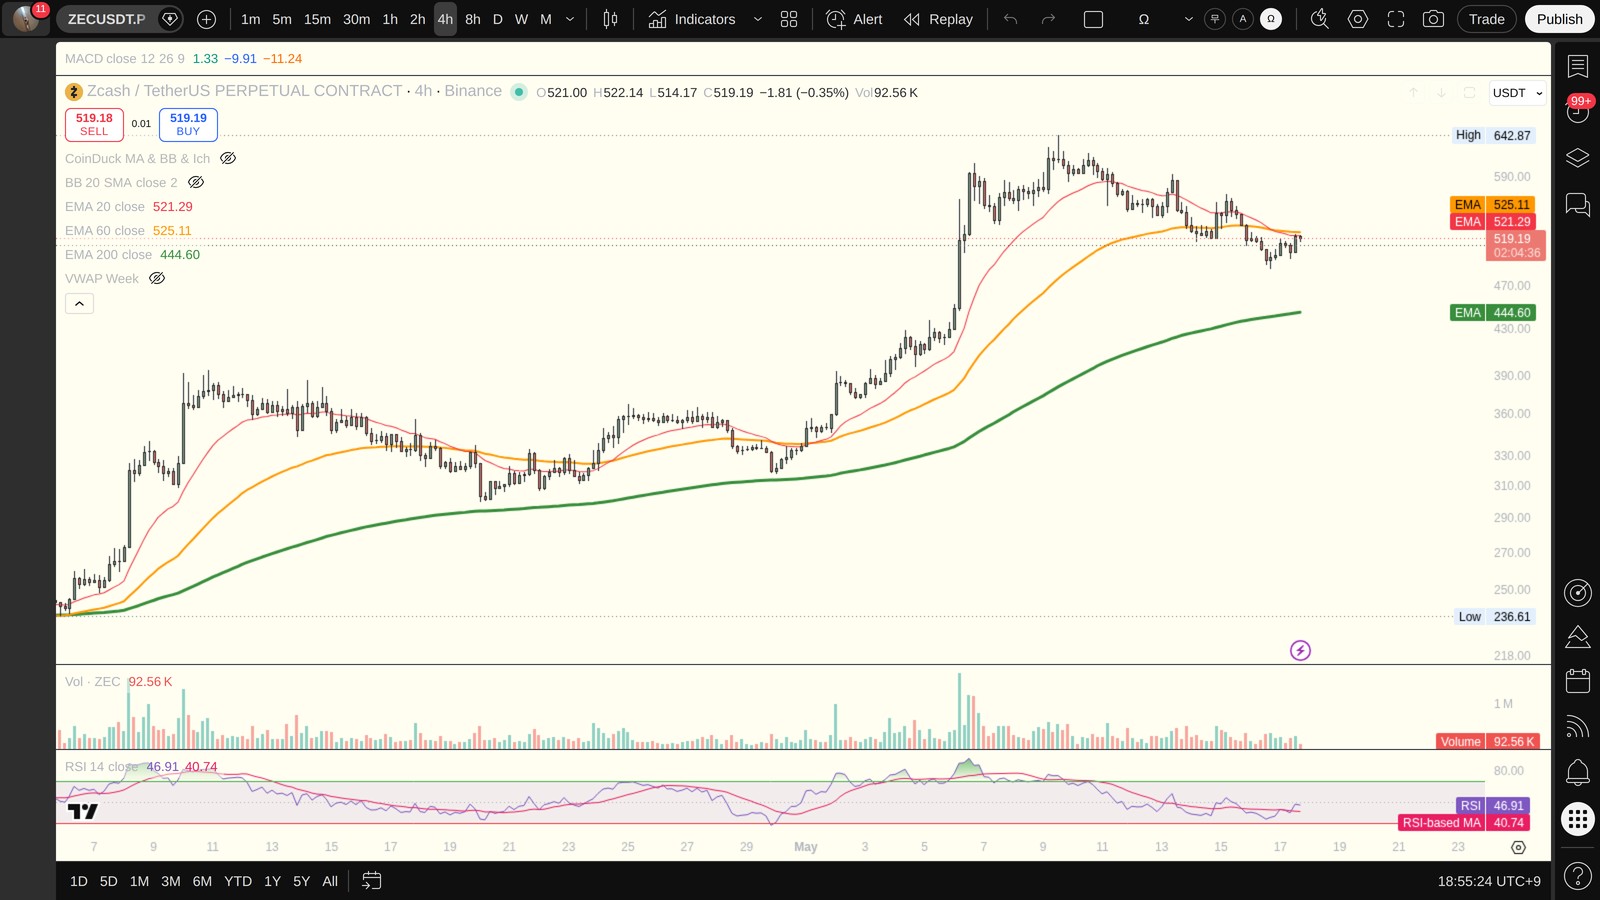1600x900 pixels.
Task: Expand the Indicators favorites dropdown arrow
Action: (x=757, y=19)
